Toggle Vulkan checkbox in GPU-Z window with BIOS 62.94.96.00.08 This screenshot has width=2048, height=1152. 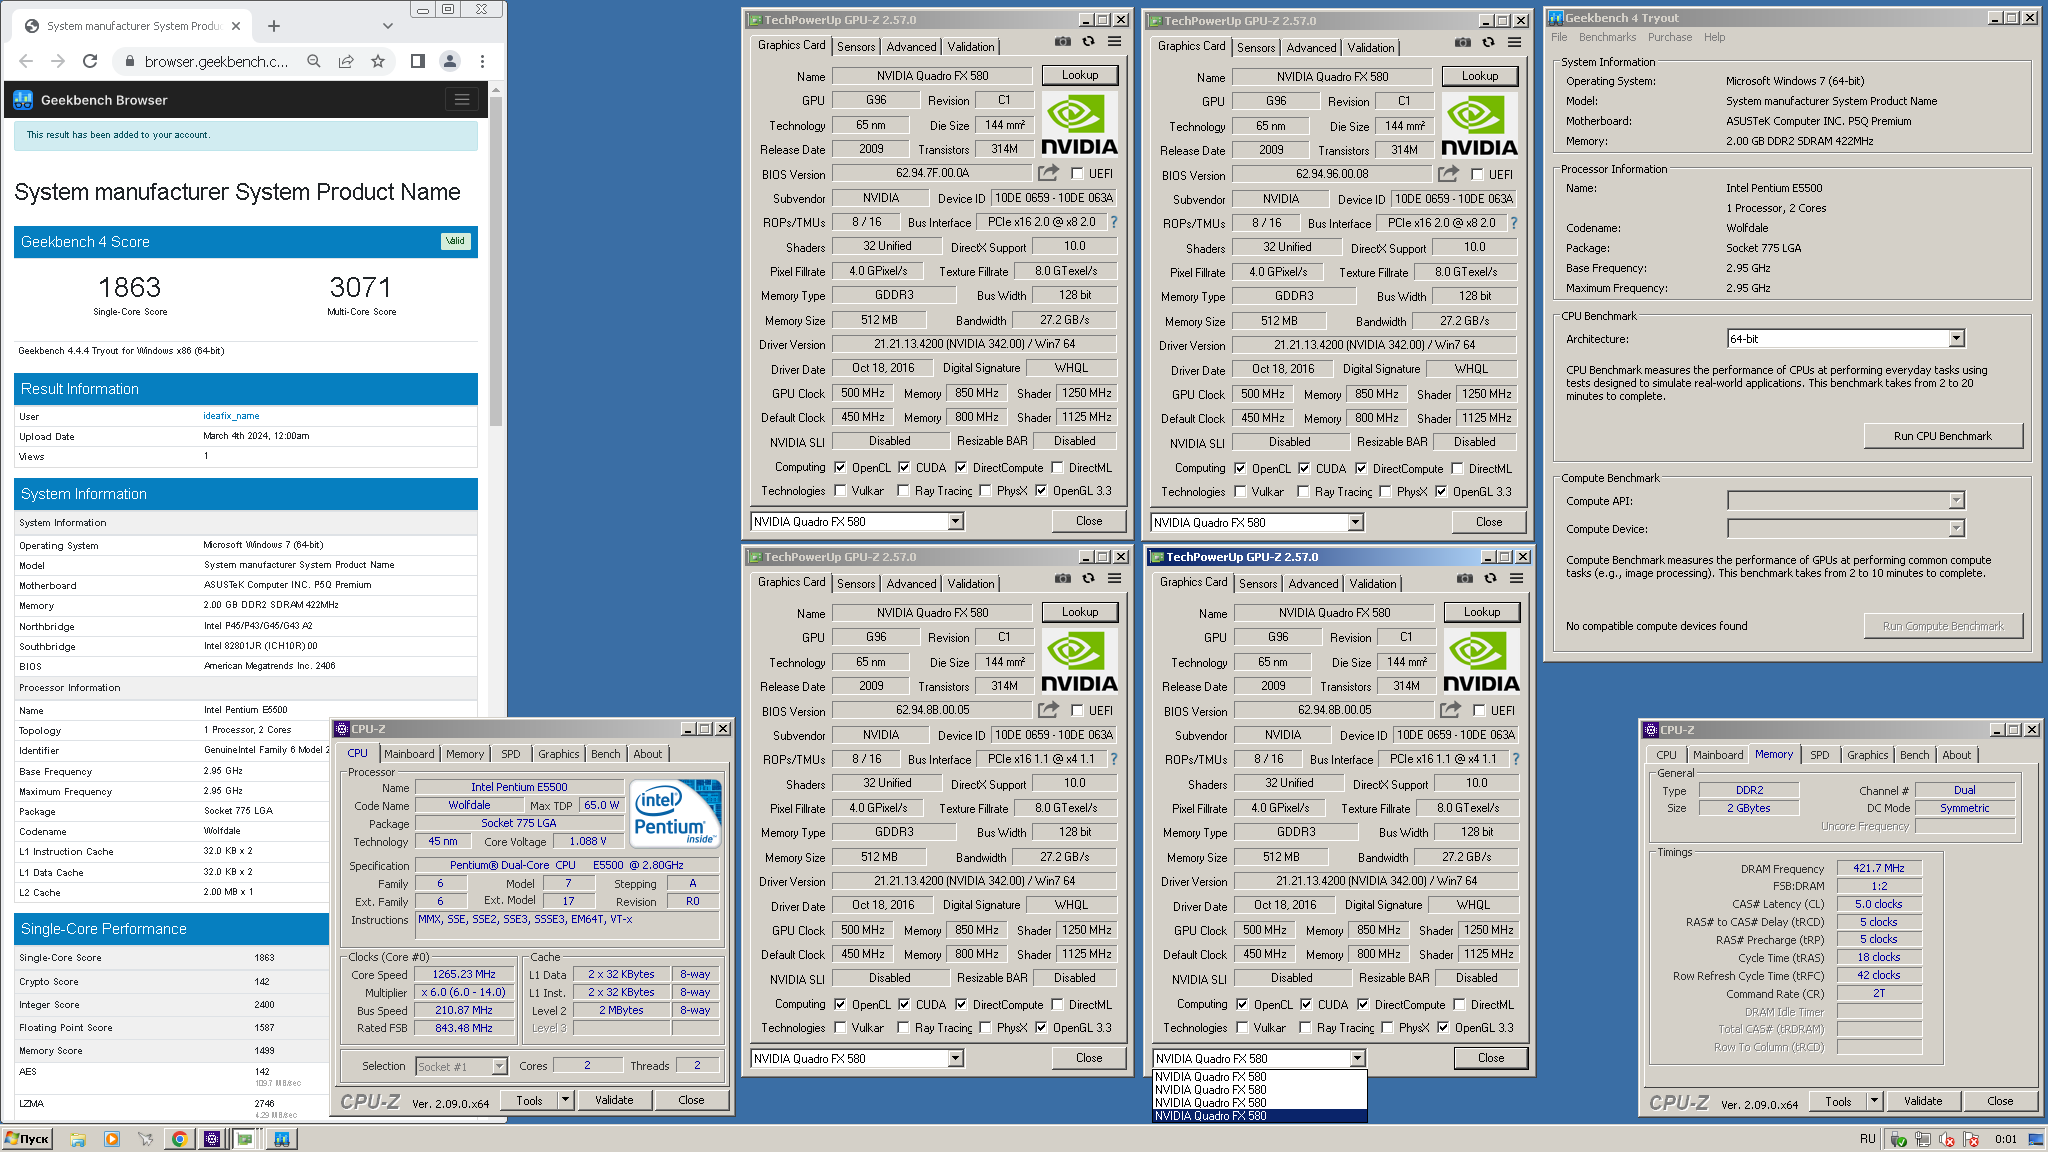point(1240,491)
